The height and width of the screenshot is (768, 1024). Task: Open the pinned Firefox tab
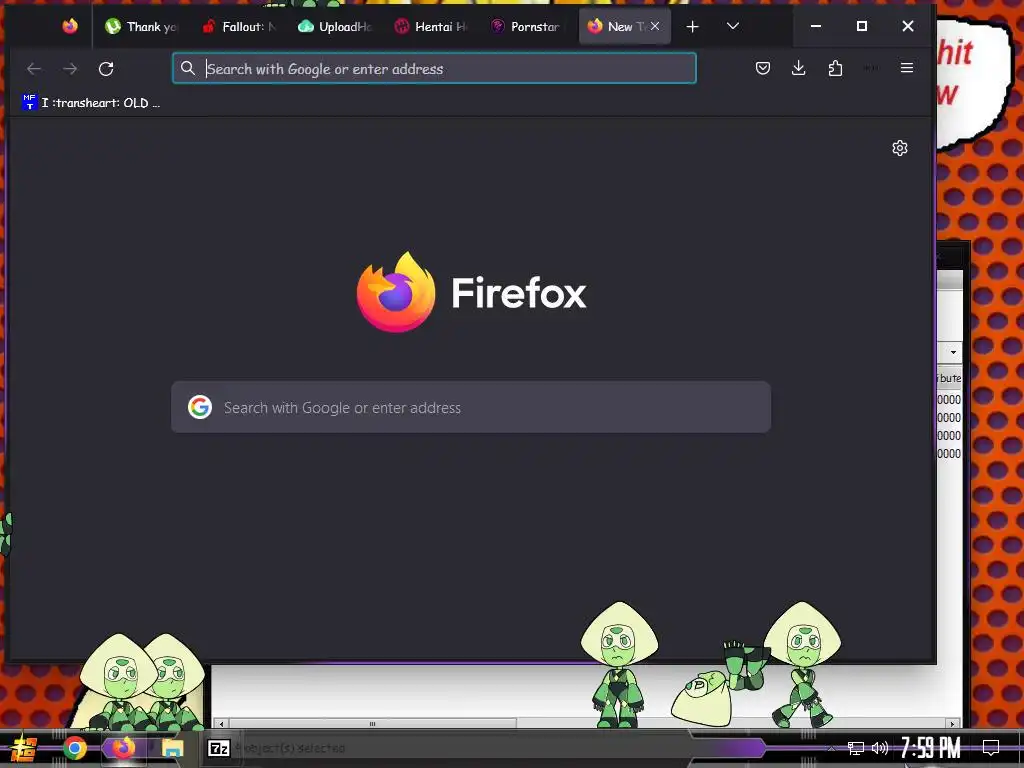tap(70, 26)
